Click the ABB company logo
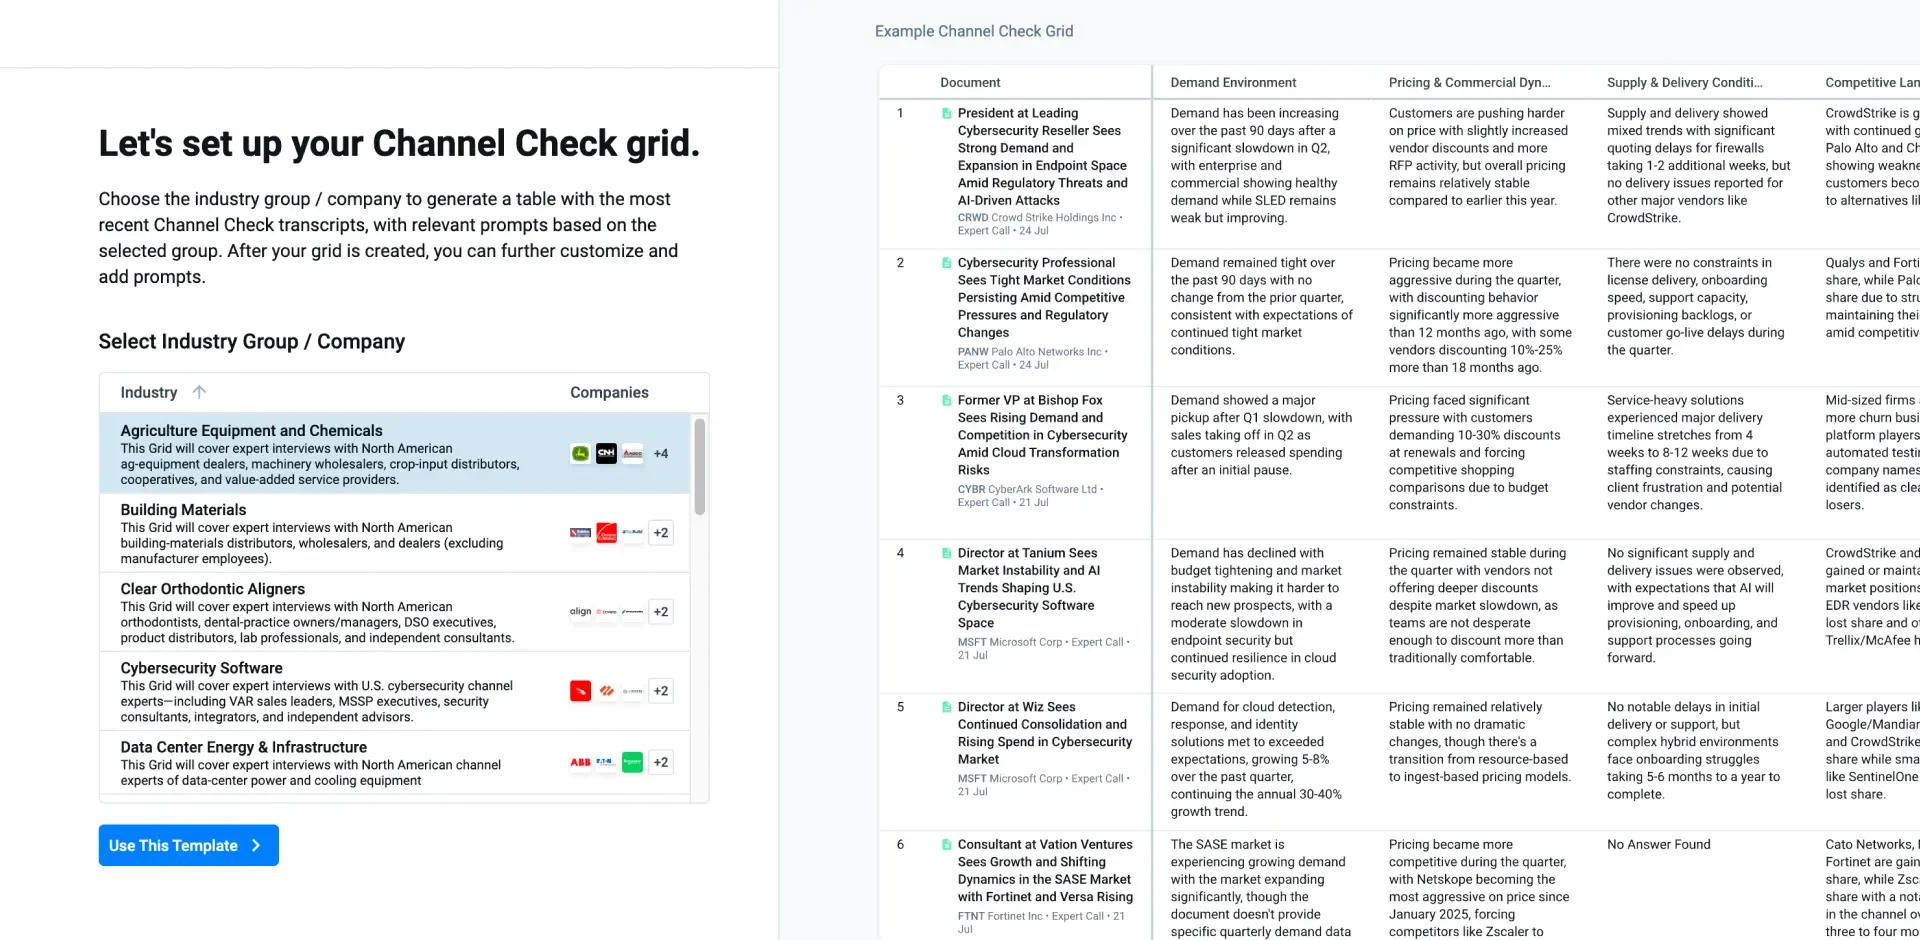This screenshot has width=1920, height=940. pyautogui.click(x=580, y=762)
